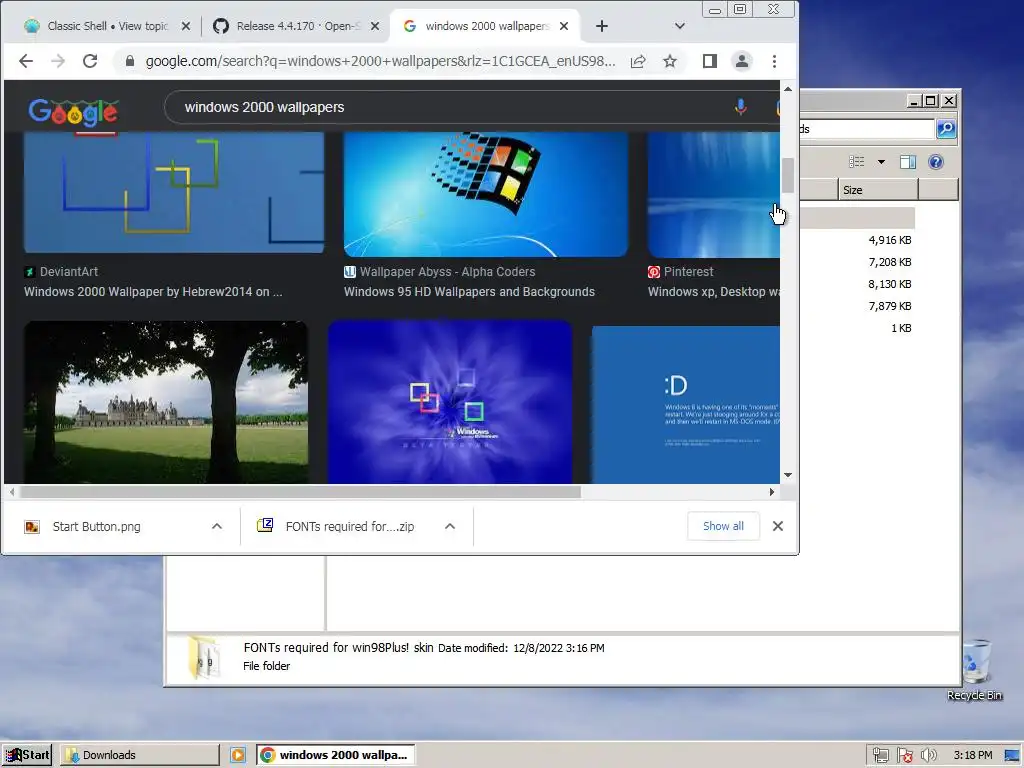The height and width of the screenshot is (768, 1024).
Task: Open the purple Windows beta tester thumbnail
Action: tap(450, 402)
